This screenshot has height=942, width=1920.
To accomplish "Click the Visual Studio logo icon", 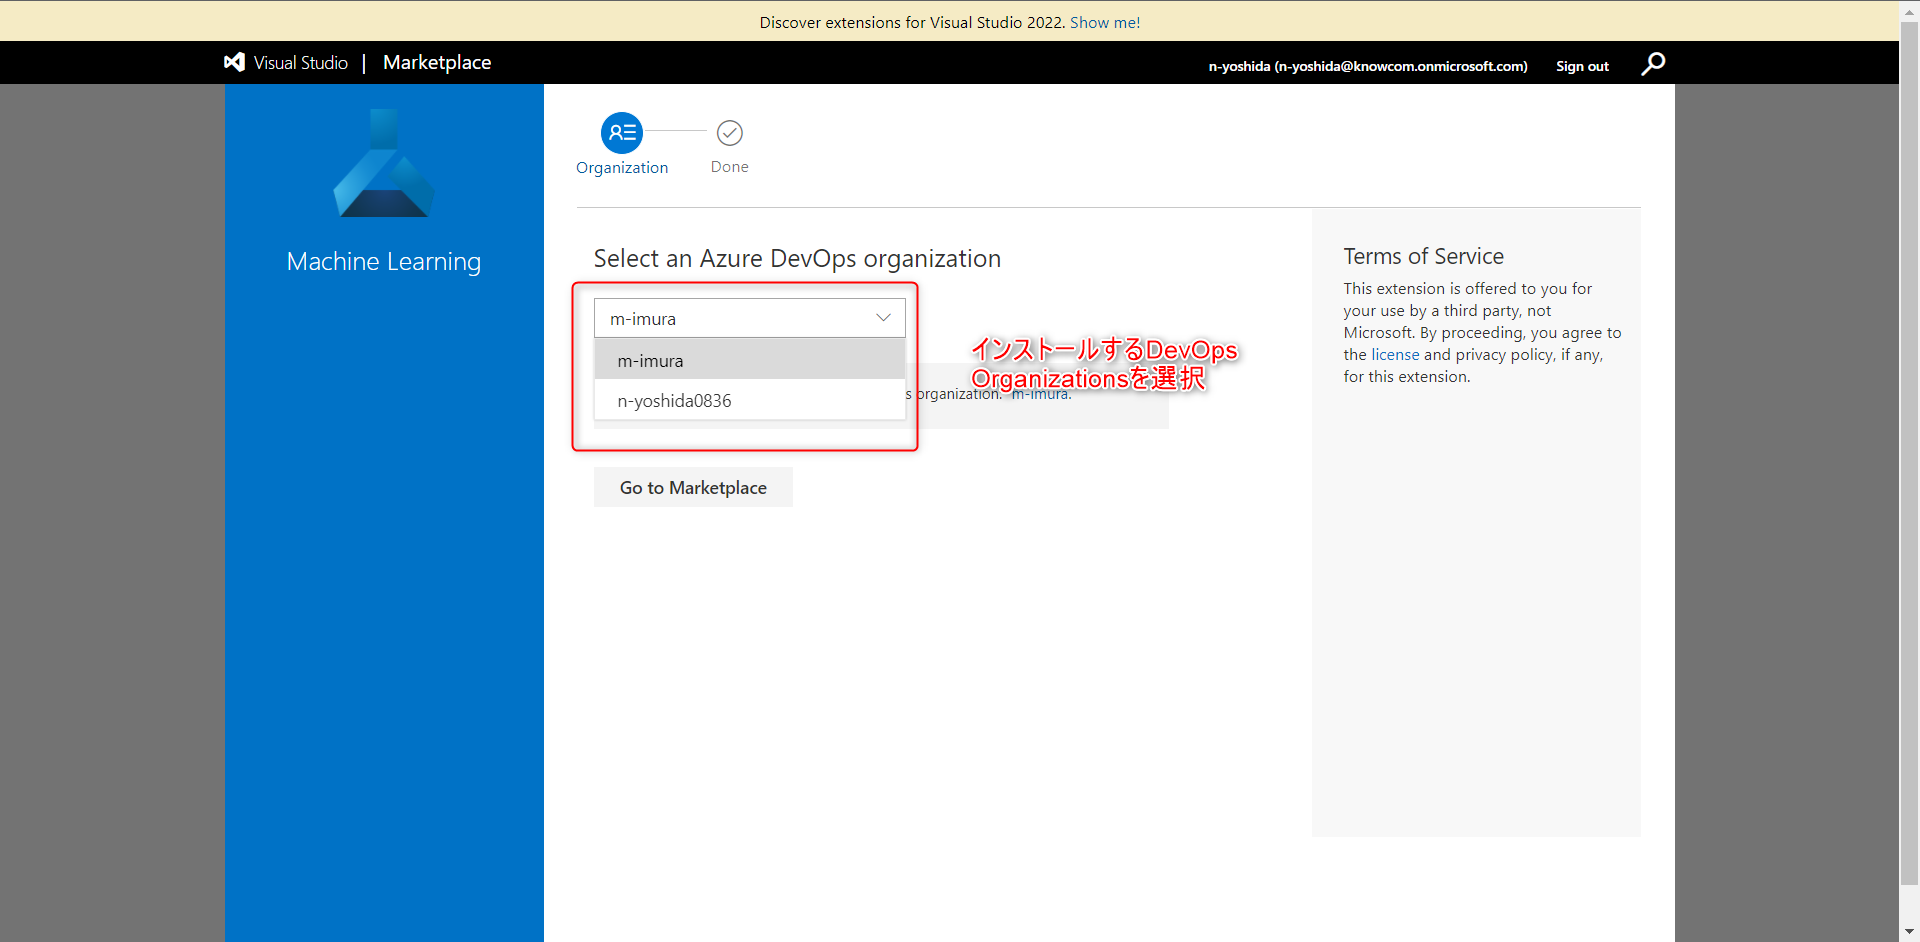I will click(x=234, y=62).
